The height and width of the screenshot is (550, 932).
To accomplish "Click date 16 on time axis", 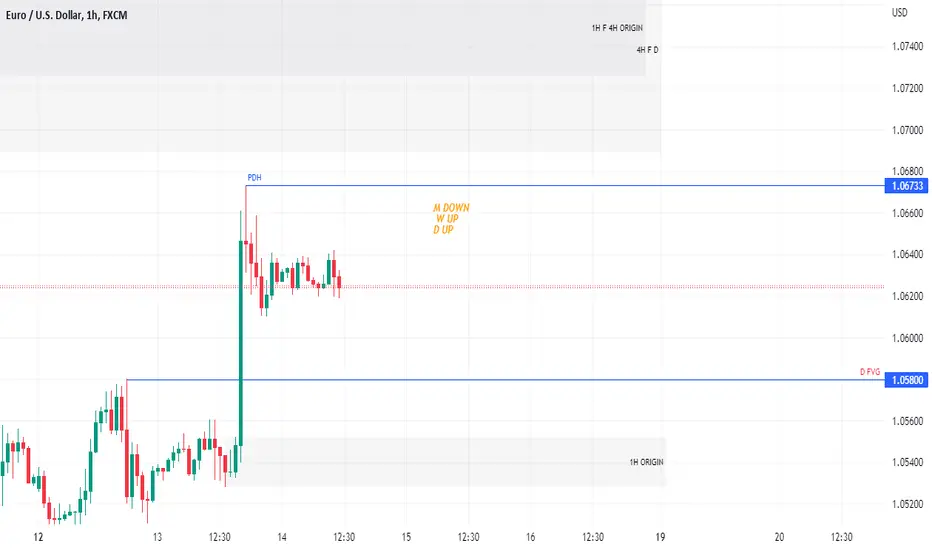I will click(530, 537).
